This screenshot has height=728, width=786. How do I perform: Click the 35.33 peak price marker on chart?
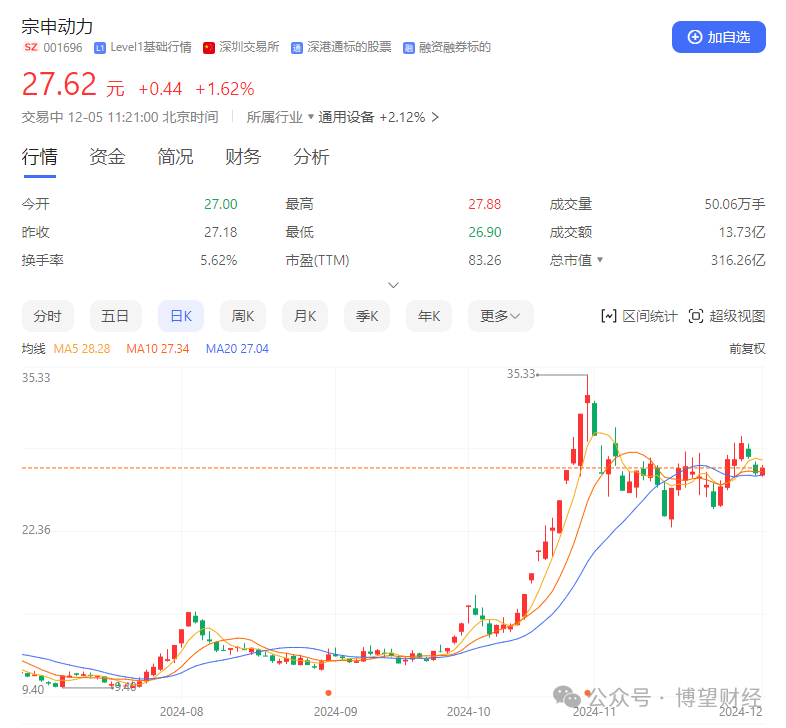pos(521,374)
